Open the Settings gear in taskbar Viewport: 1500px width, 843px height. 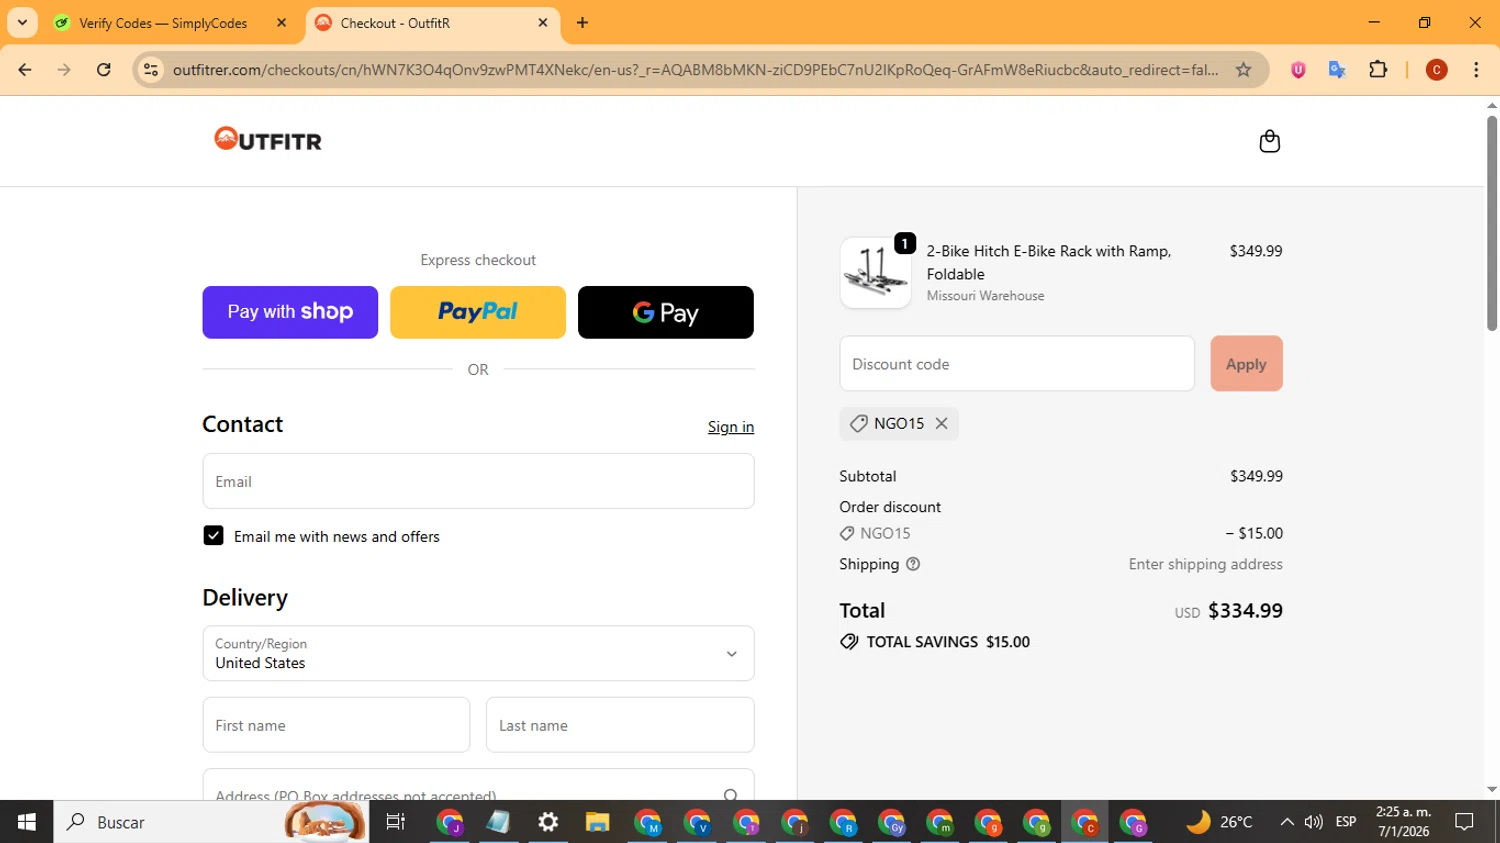tap(548, 822)
